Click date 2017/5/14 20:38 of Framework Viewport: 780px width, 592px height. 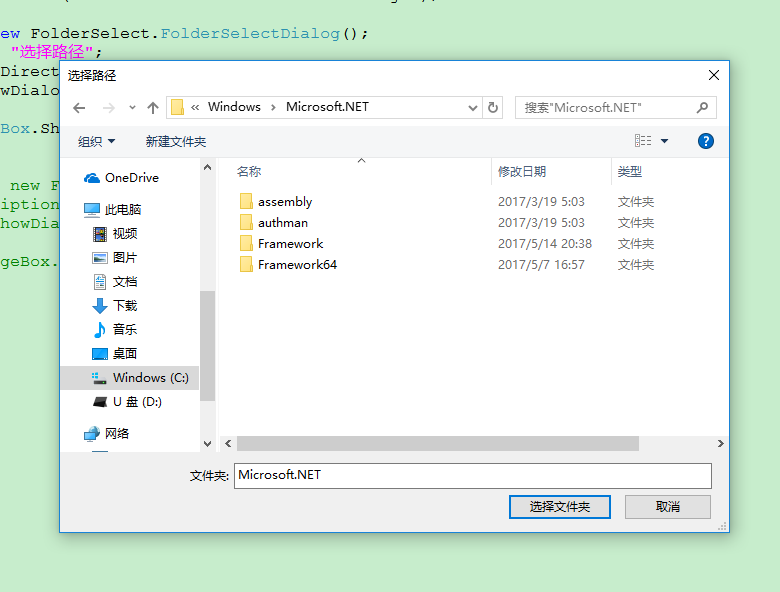pos(545,244)
